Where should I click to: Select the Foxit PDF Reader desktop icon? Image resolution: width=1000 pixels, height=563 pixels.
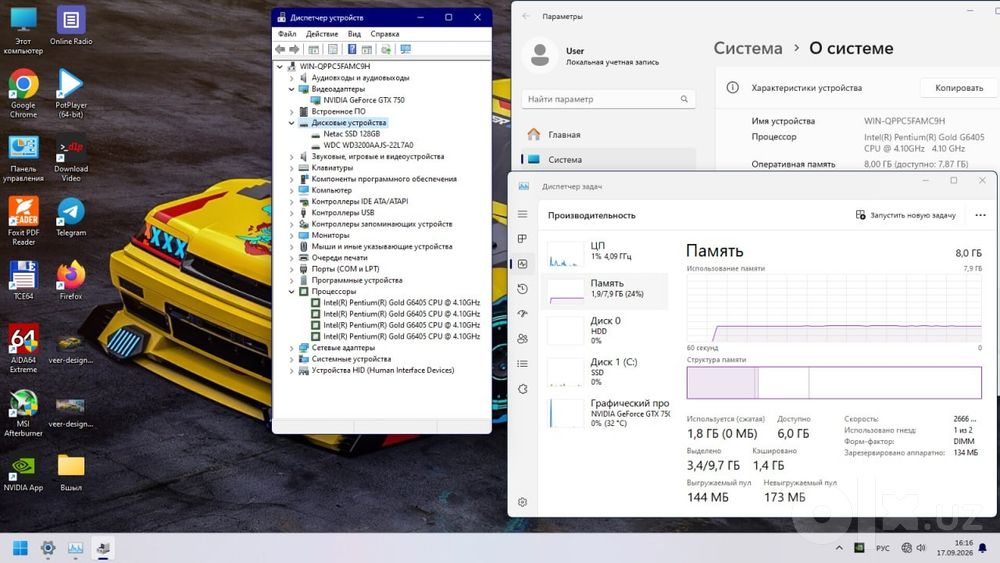pyautogui.click(x=24, y=221)
